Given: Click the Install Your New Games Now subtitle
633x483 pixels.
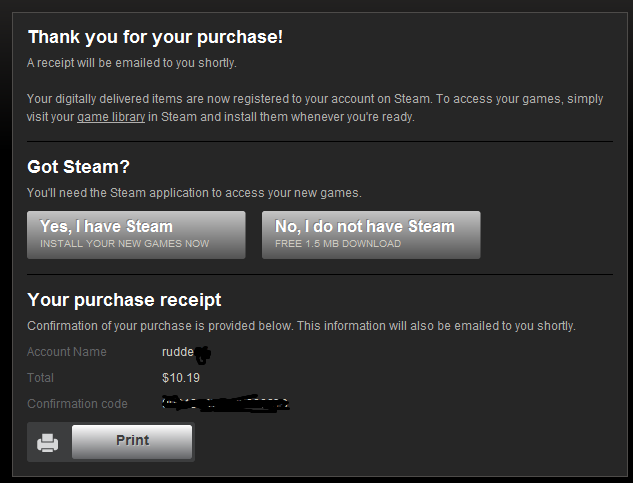Looking at the screenshot, I should click(124, 244).
